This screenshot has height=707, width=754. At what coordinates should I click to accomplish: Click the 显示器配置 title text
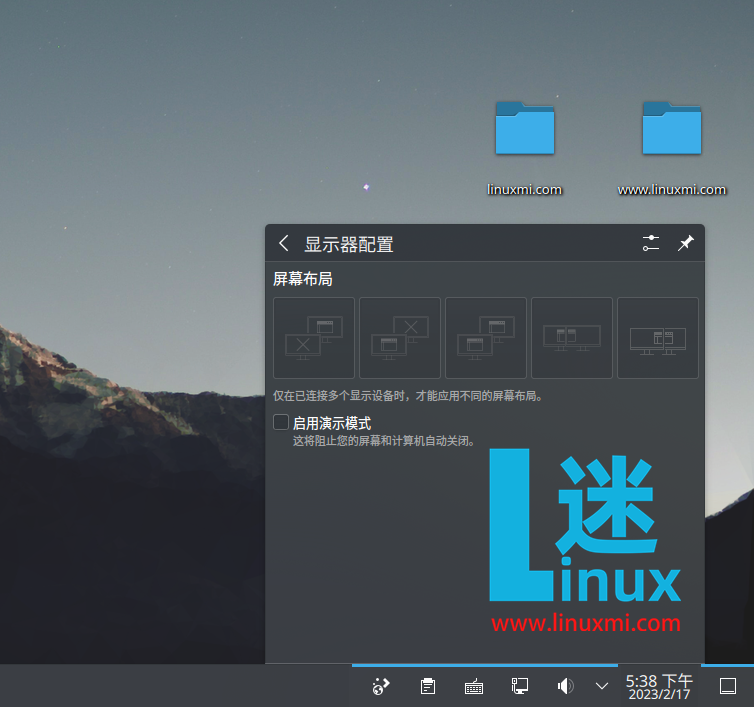tap(349, 244)
